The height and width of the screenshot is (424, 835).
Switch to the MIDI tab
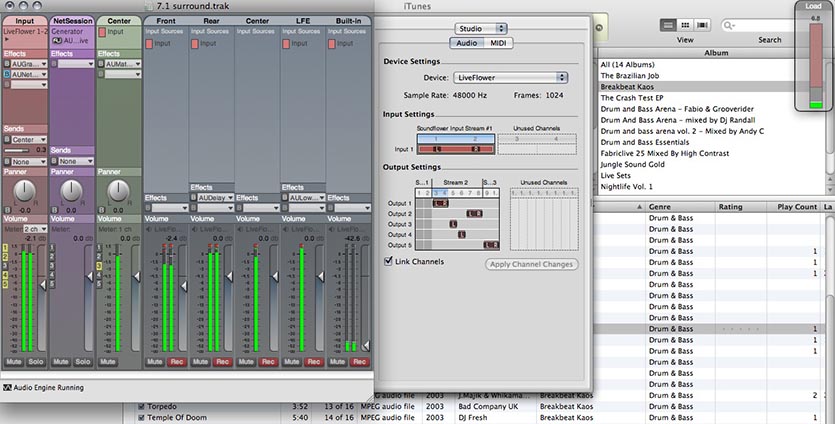pos(498,43)
